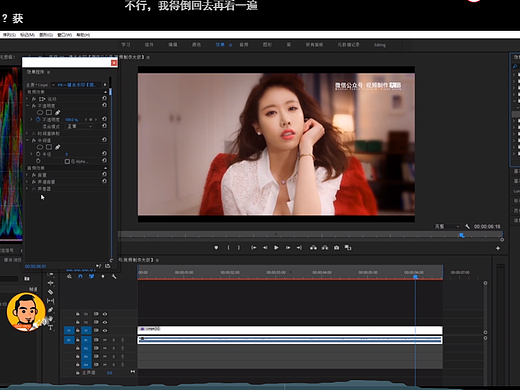Select the Type tool in toolbox

click(51, 328)
